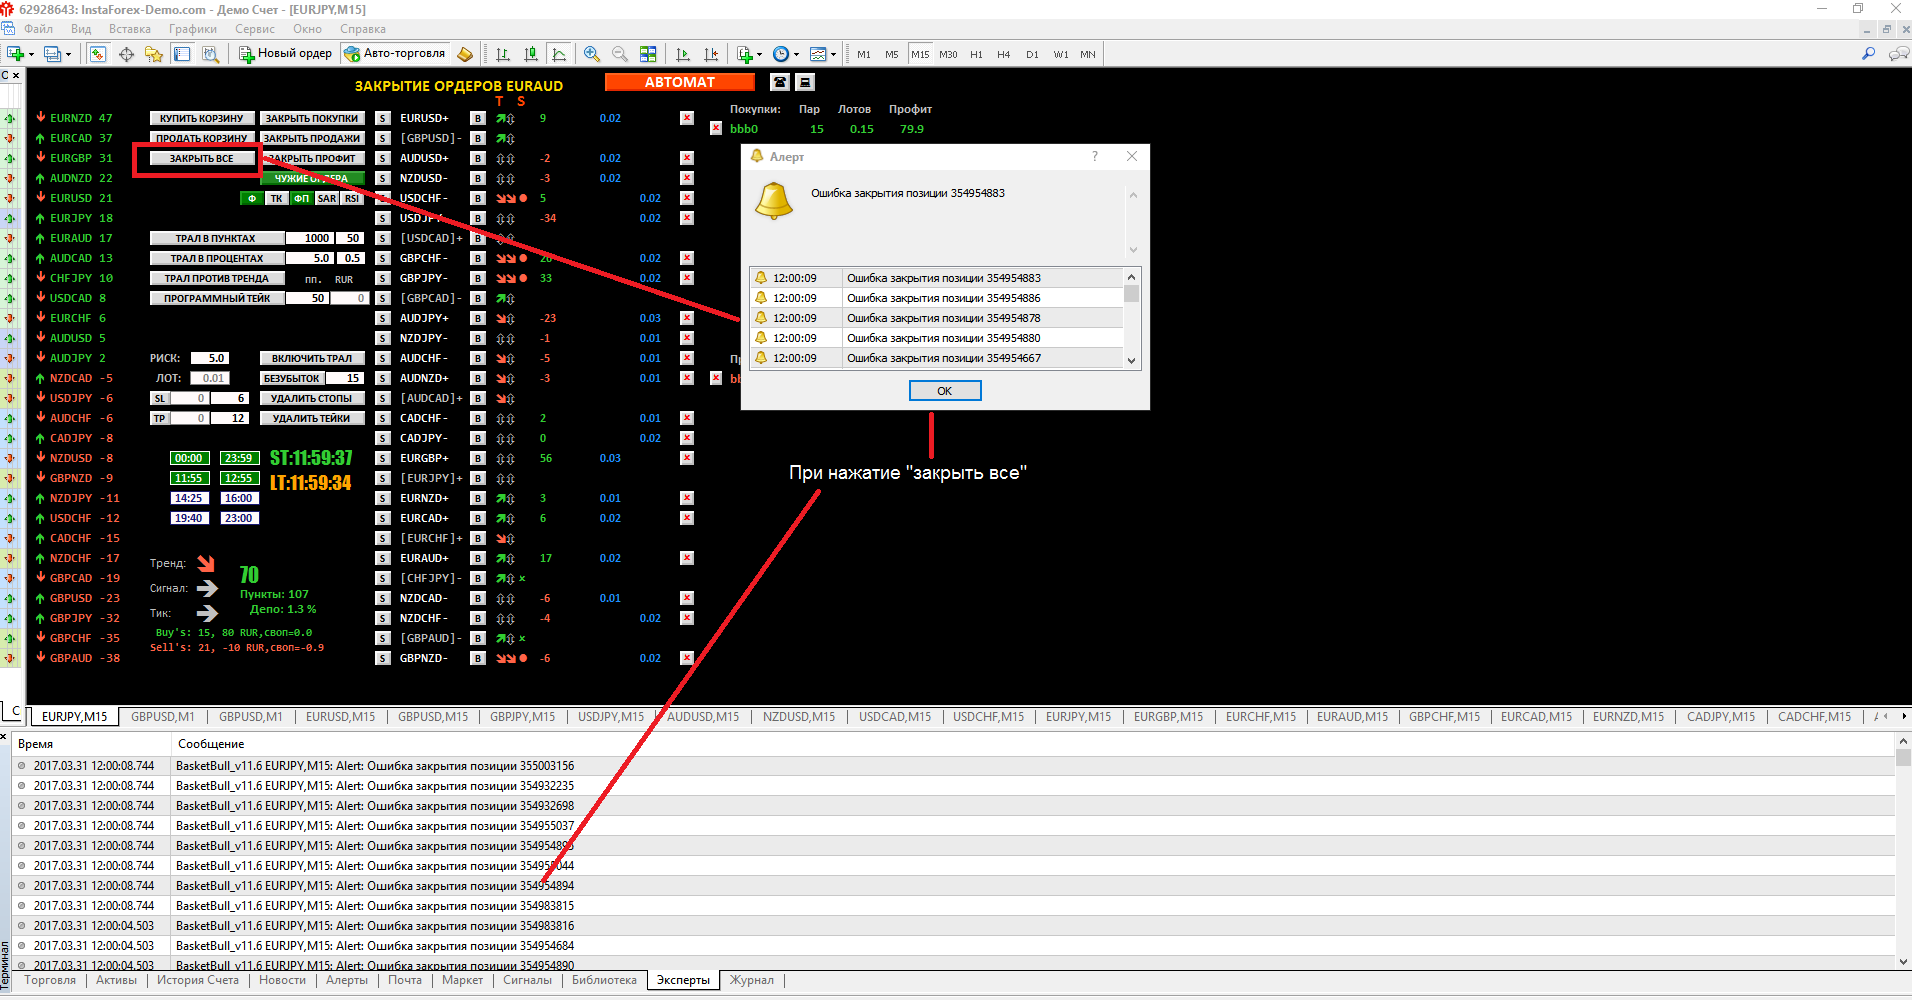Toggle the Авто-торговля button

tap(395, 54)
